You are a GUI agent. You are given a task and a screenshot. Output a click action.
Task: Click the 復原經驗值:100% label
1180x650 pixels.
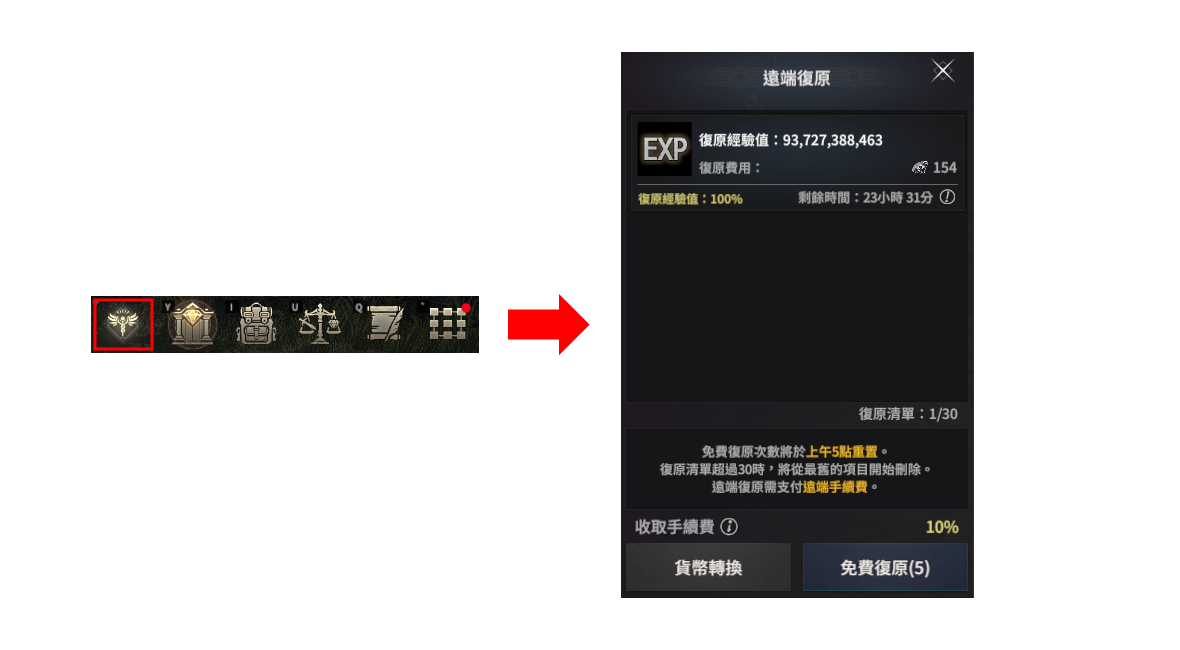click(690, 199)
